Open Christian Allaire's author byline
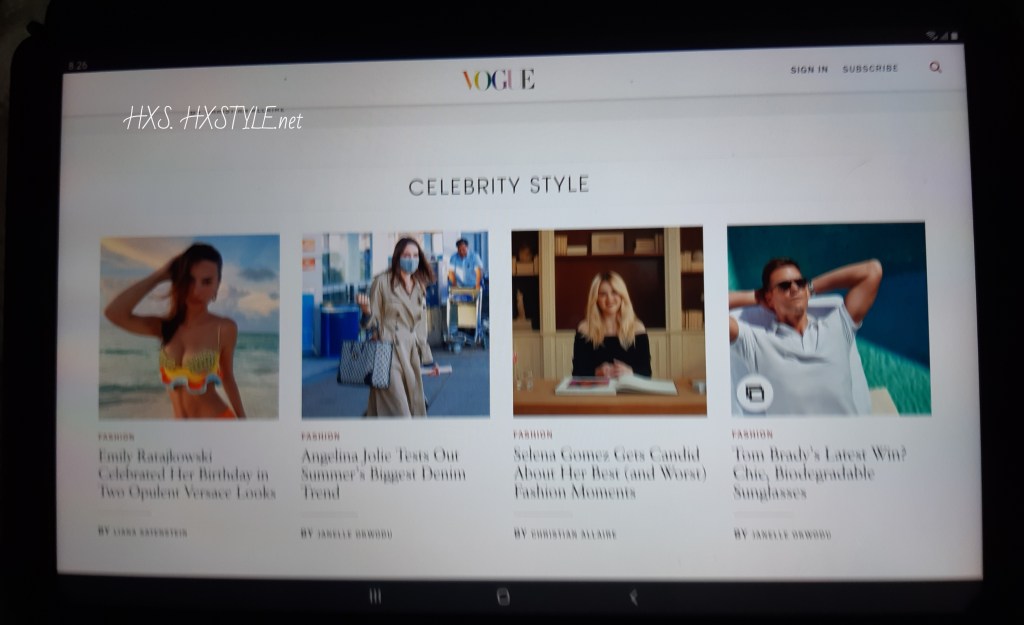The height and width of the screenshot is (625, 1024). [572, 535]
